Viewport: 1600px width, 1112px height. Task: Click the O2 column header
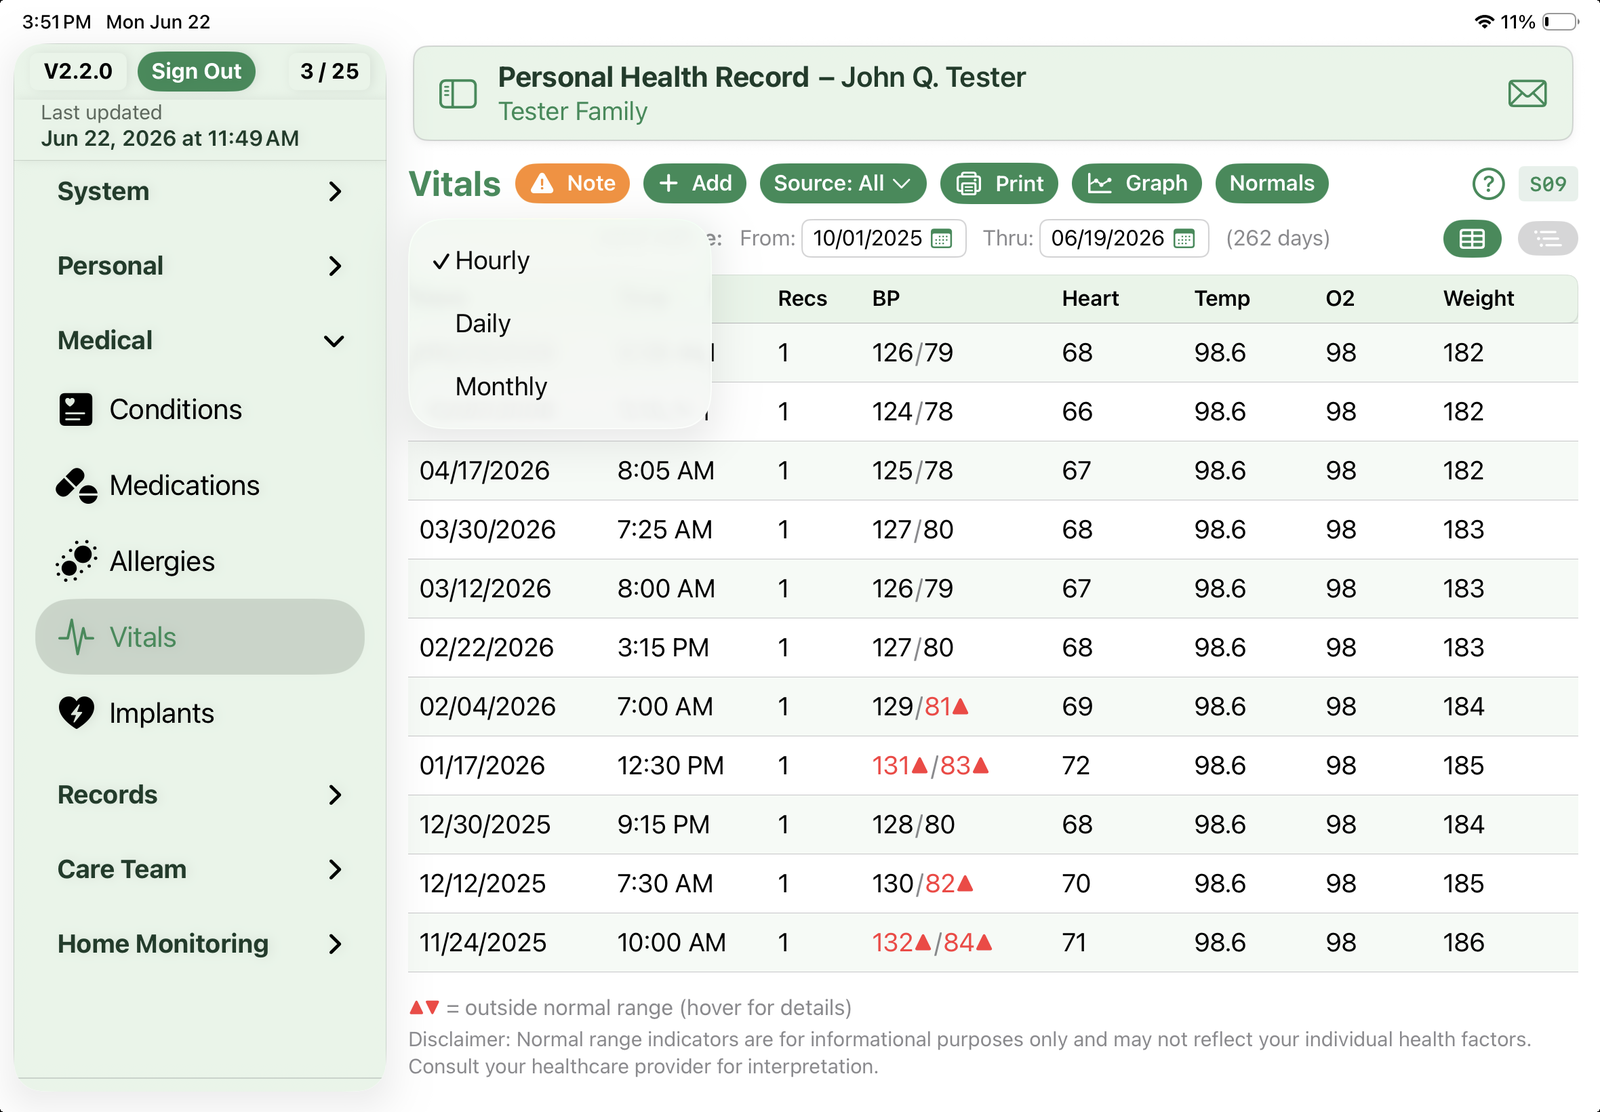click(x=1340, y=299)
